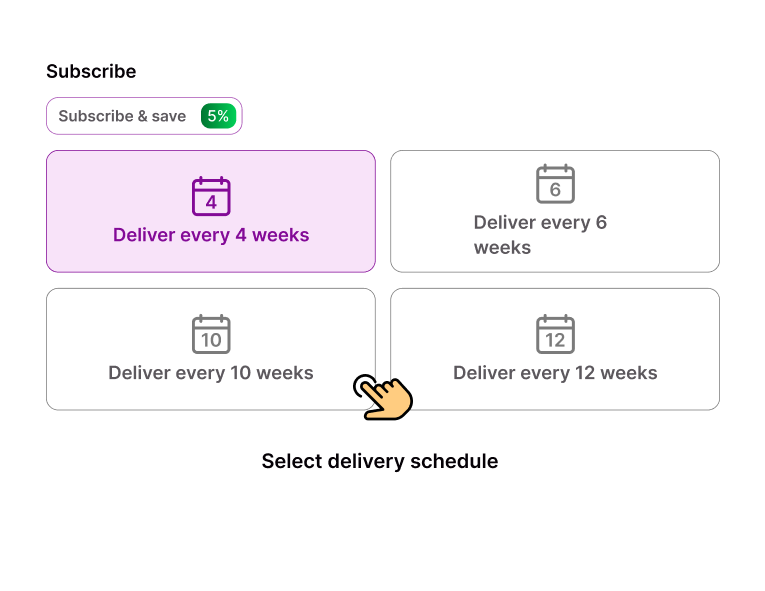Click the "Subscribe & save" text
Image resolution: width=765 pixels, height=591 pixels.
pyautogui.click(x=122, y=116)
